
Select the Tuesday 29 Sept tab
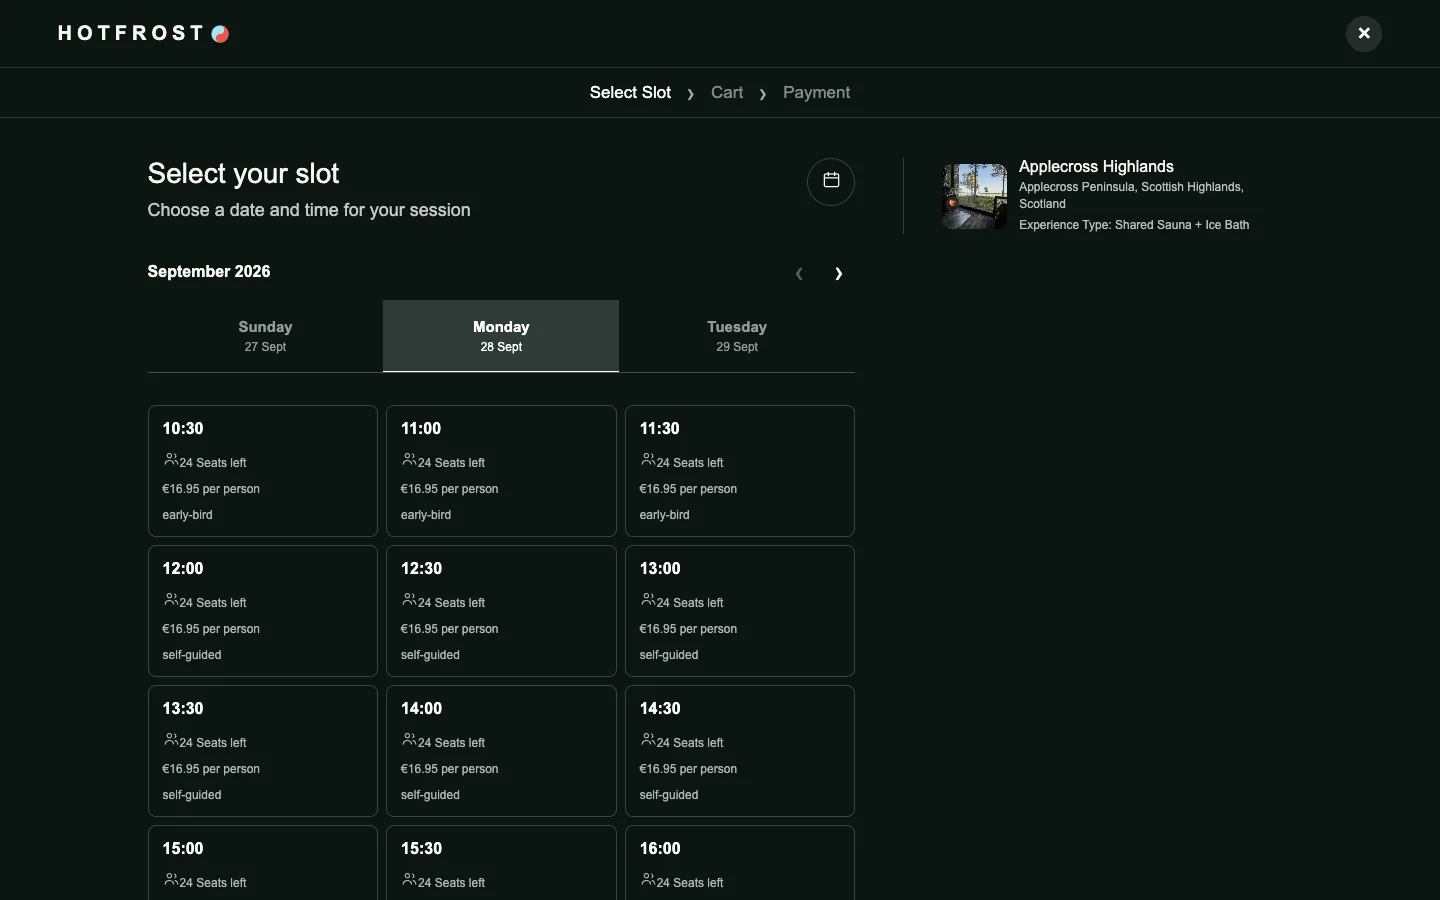coord(737,336)
